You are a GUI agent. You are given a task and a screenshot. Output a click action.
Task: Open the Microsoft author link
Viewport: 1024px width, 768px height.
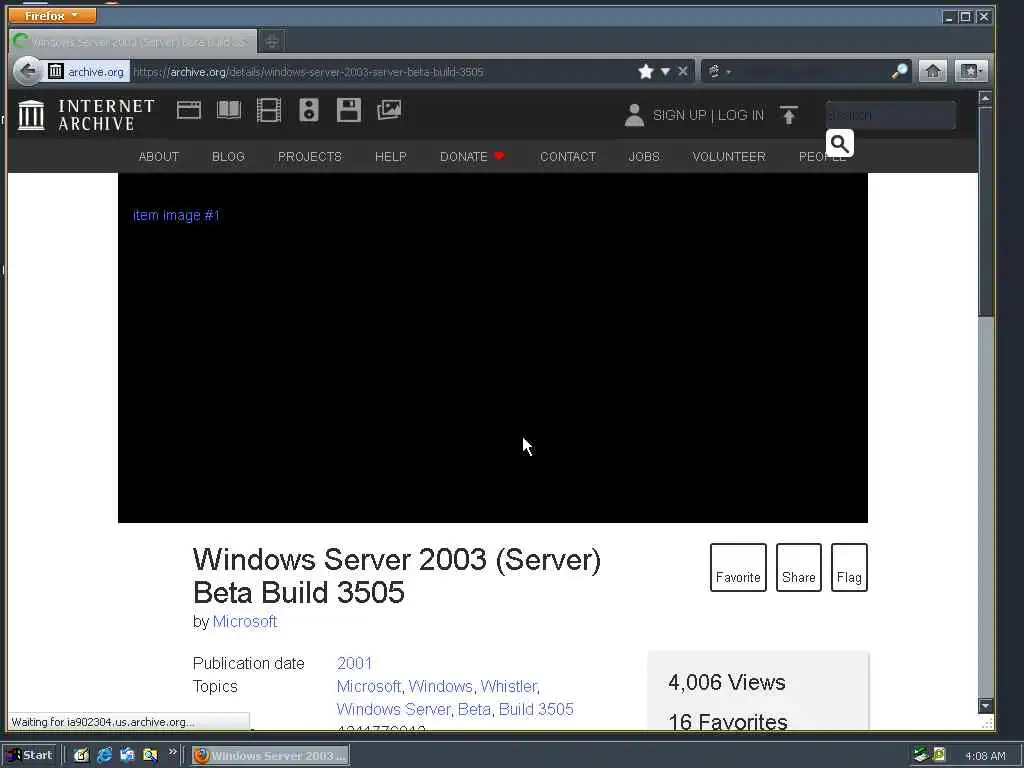pos(245,621)
